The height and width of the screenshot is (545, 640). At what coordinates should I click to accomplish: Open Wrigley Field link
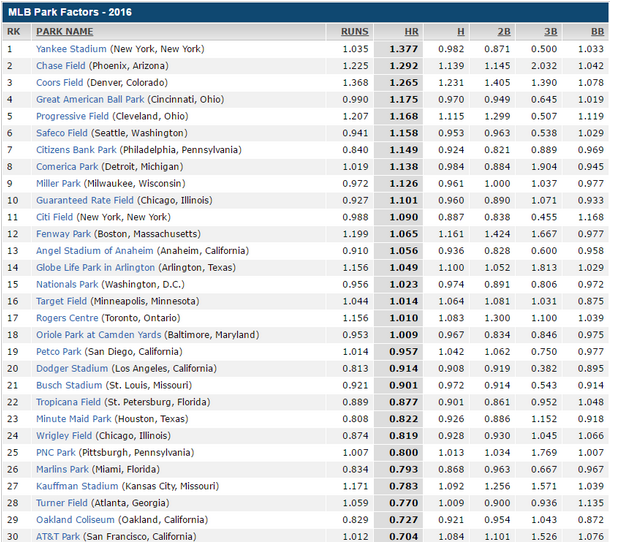click(x=64, y=436)
